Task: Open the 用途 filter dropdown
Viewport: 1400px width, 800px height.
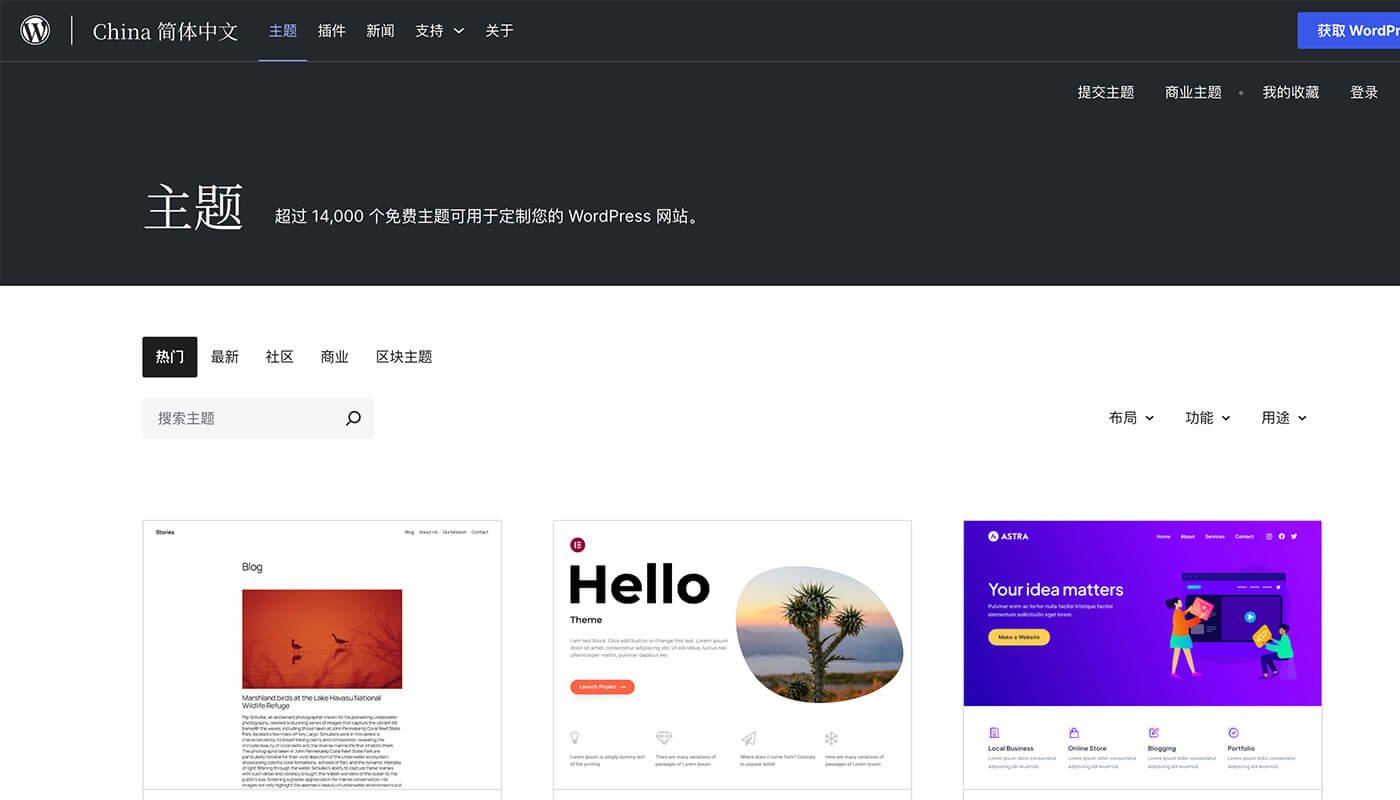Action: click(1283, 418)
